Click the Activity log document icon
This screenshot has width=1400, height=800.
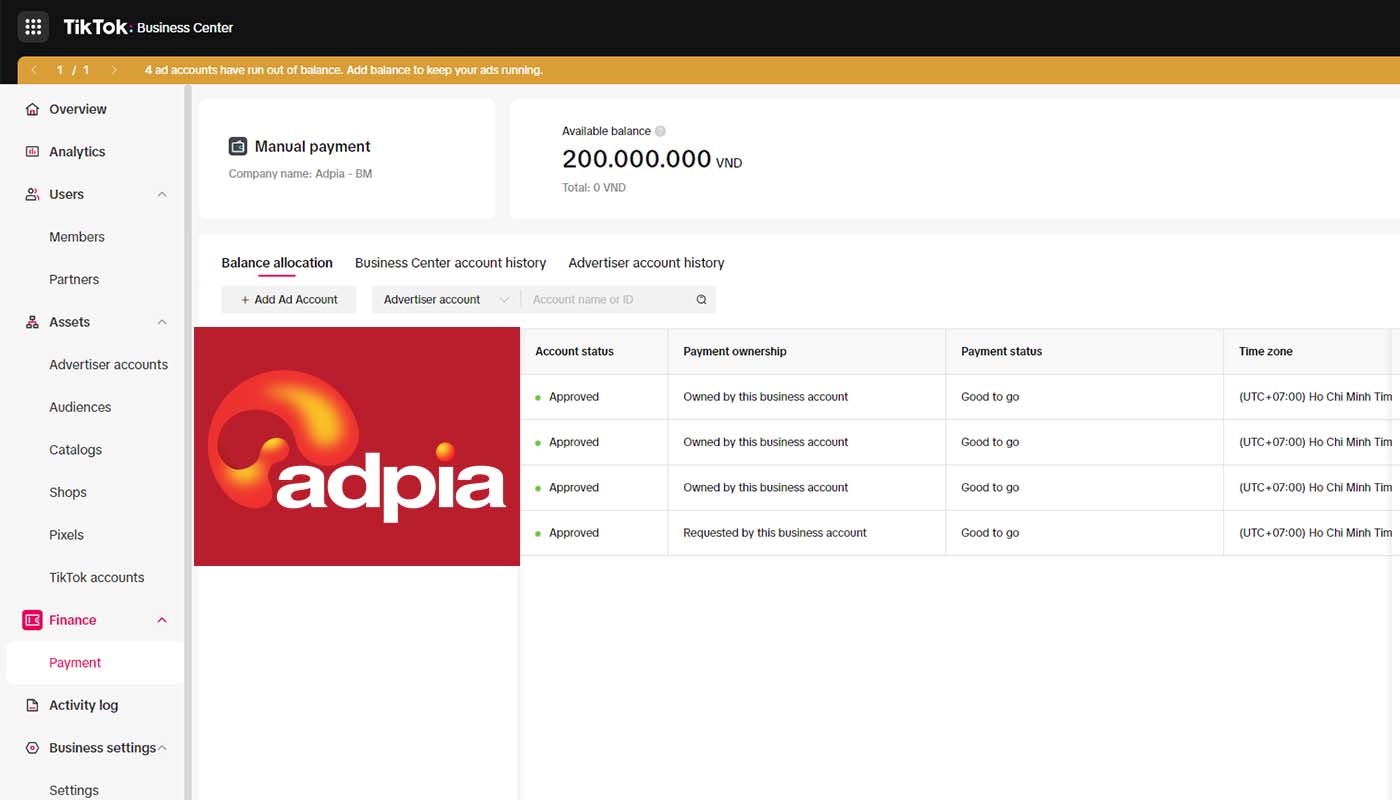coord(32,705)
